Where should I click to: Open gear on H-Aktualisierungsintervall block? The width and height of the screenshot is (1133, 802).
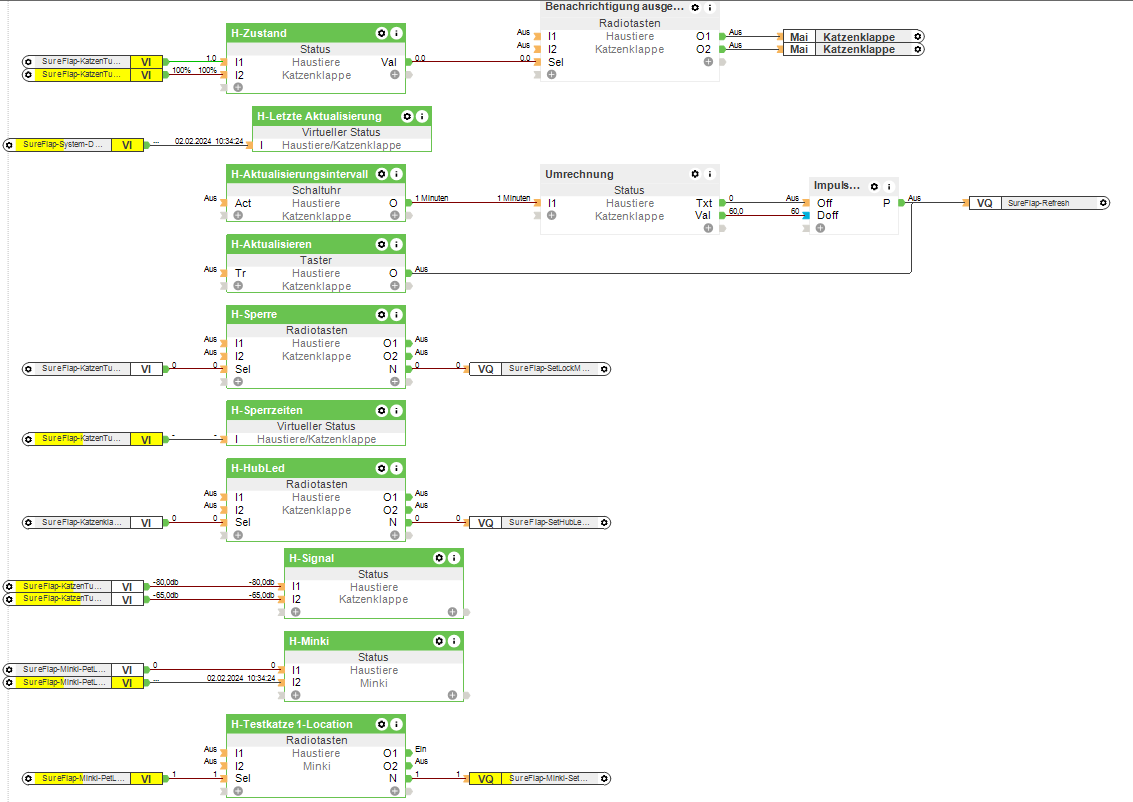coord(382,174)
